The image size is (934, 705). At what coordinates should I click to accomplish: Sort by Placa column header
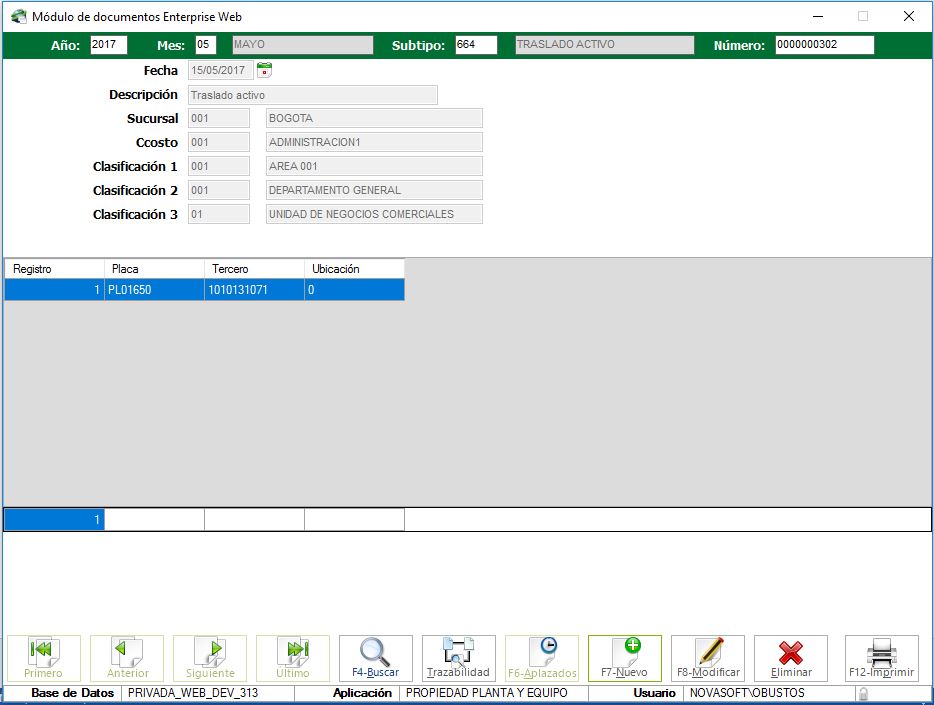pos(154,269)
